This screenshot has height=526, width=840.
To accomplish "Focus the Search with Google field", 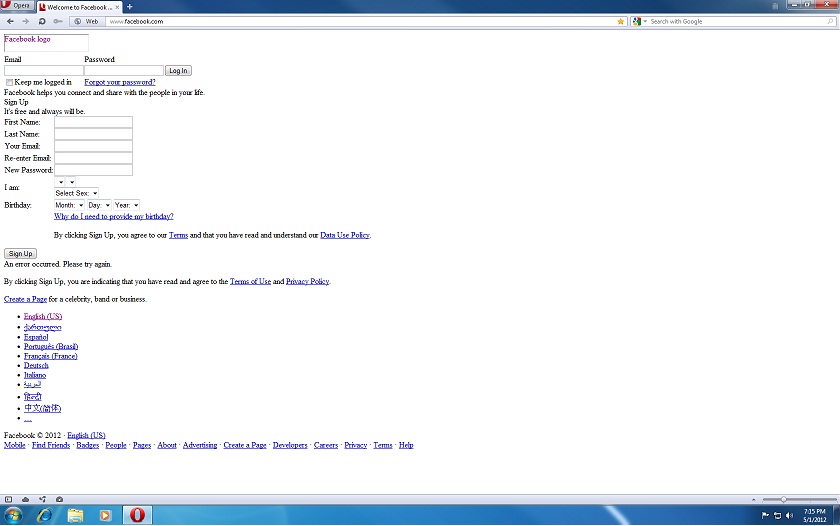I will pyautogui.click(x=737, y=21).
